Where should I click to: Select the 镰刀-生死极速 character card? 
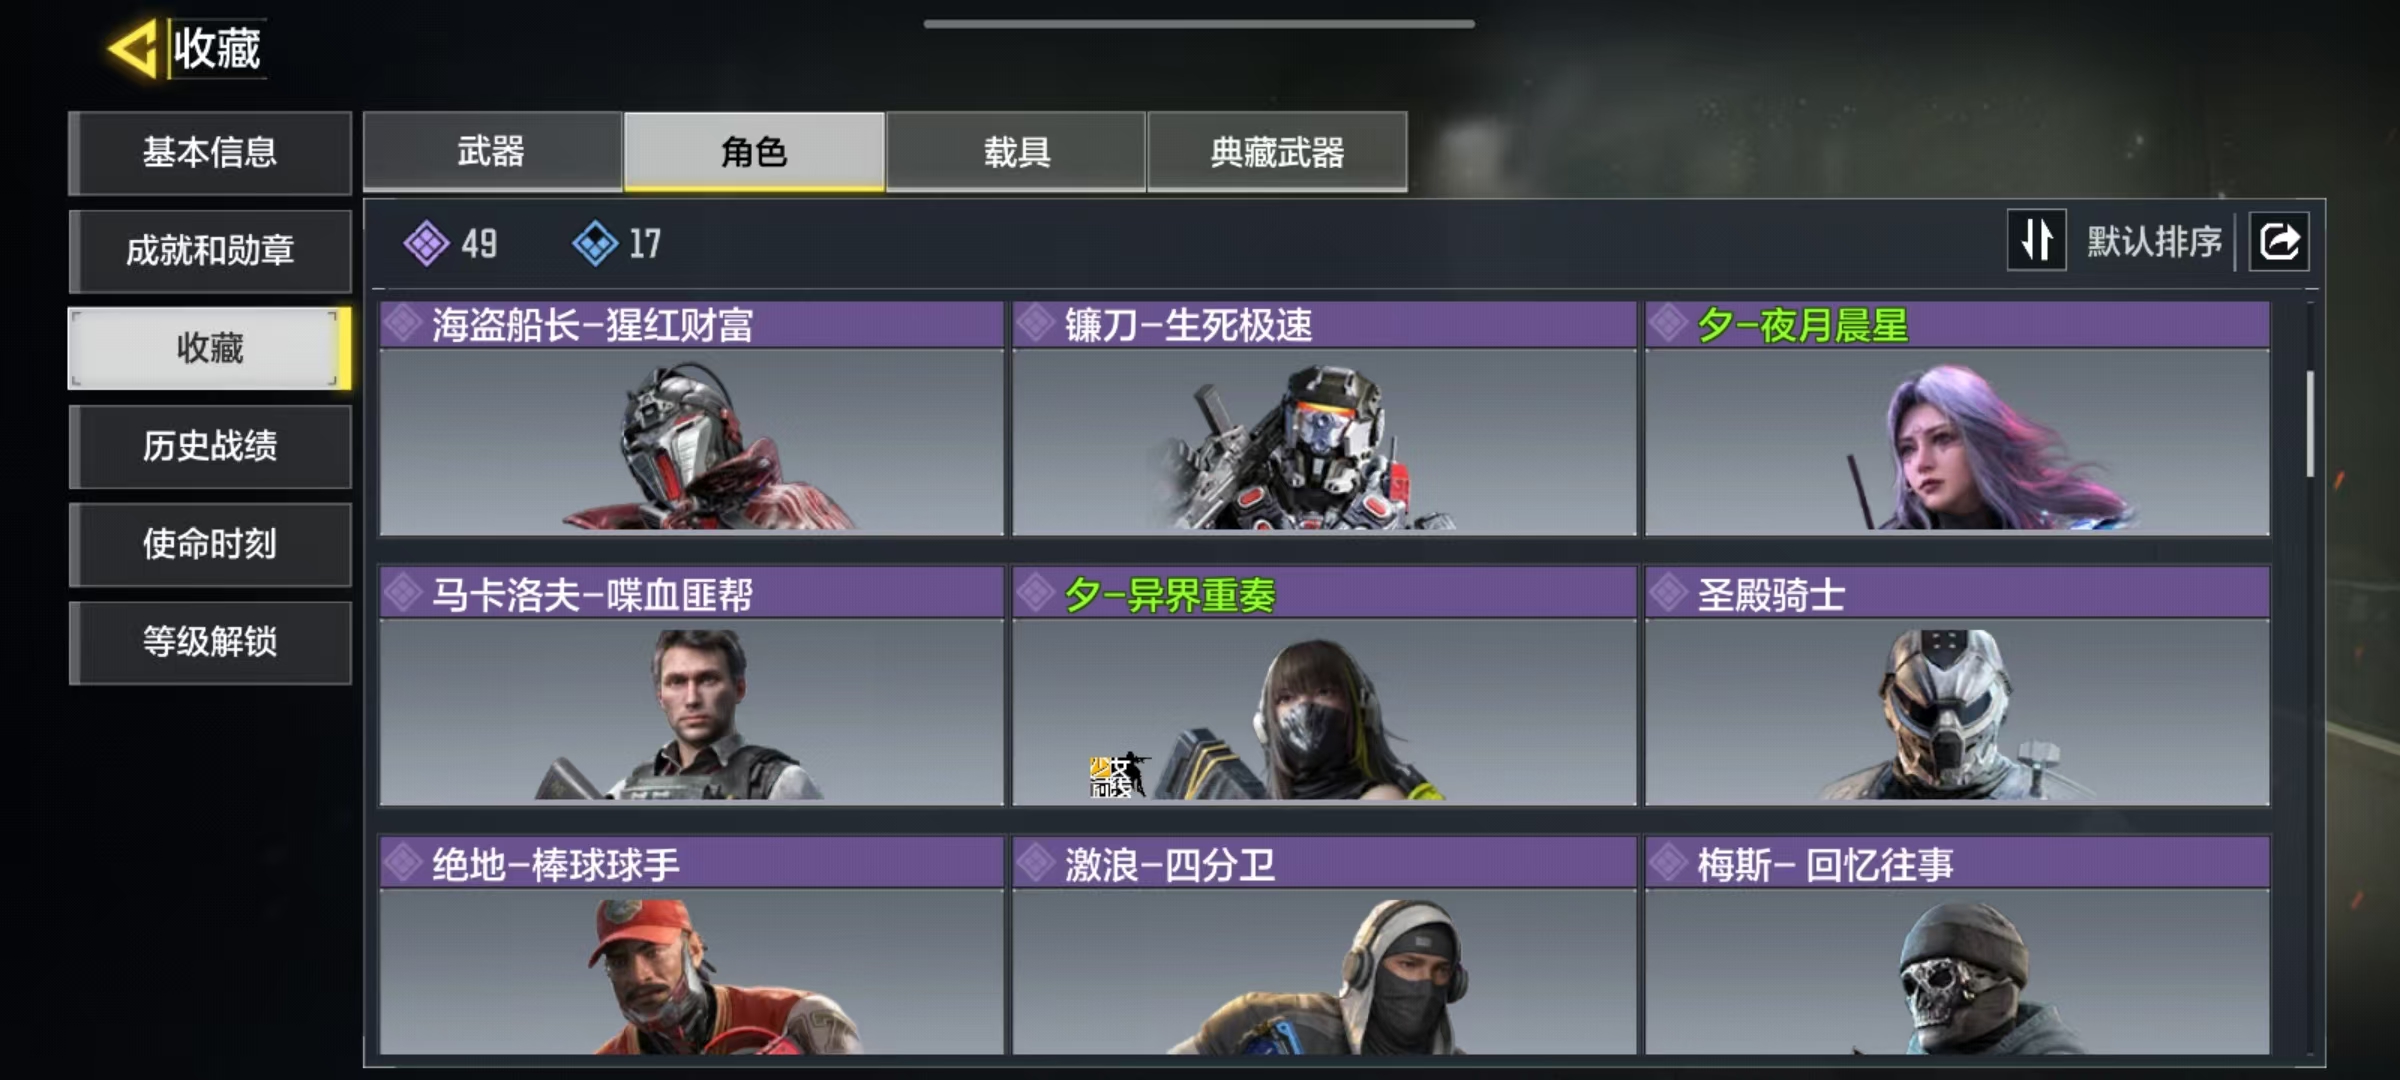point(1324,419)
